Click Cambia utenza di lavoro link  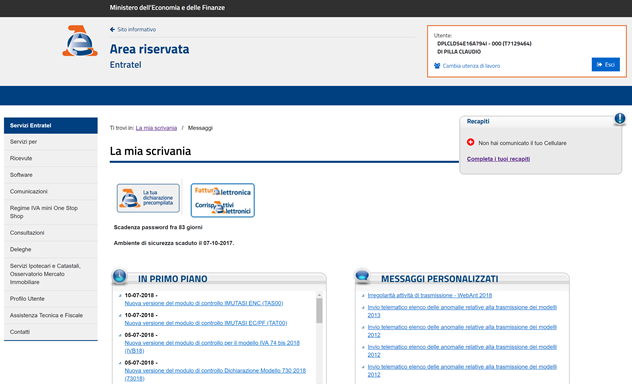tap(471, 66)
